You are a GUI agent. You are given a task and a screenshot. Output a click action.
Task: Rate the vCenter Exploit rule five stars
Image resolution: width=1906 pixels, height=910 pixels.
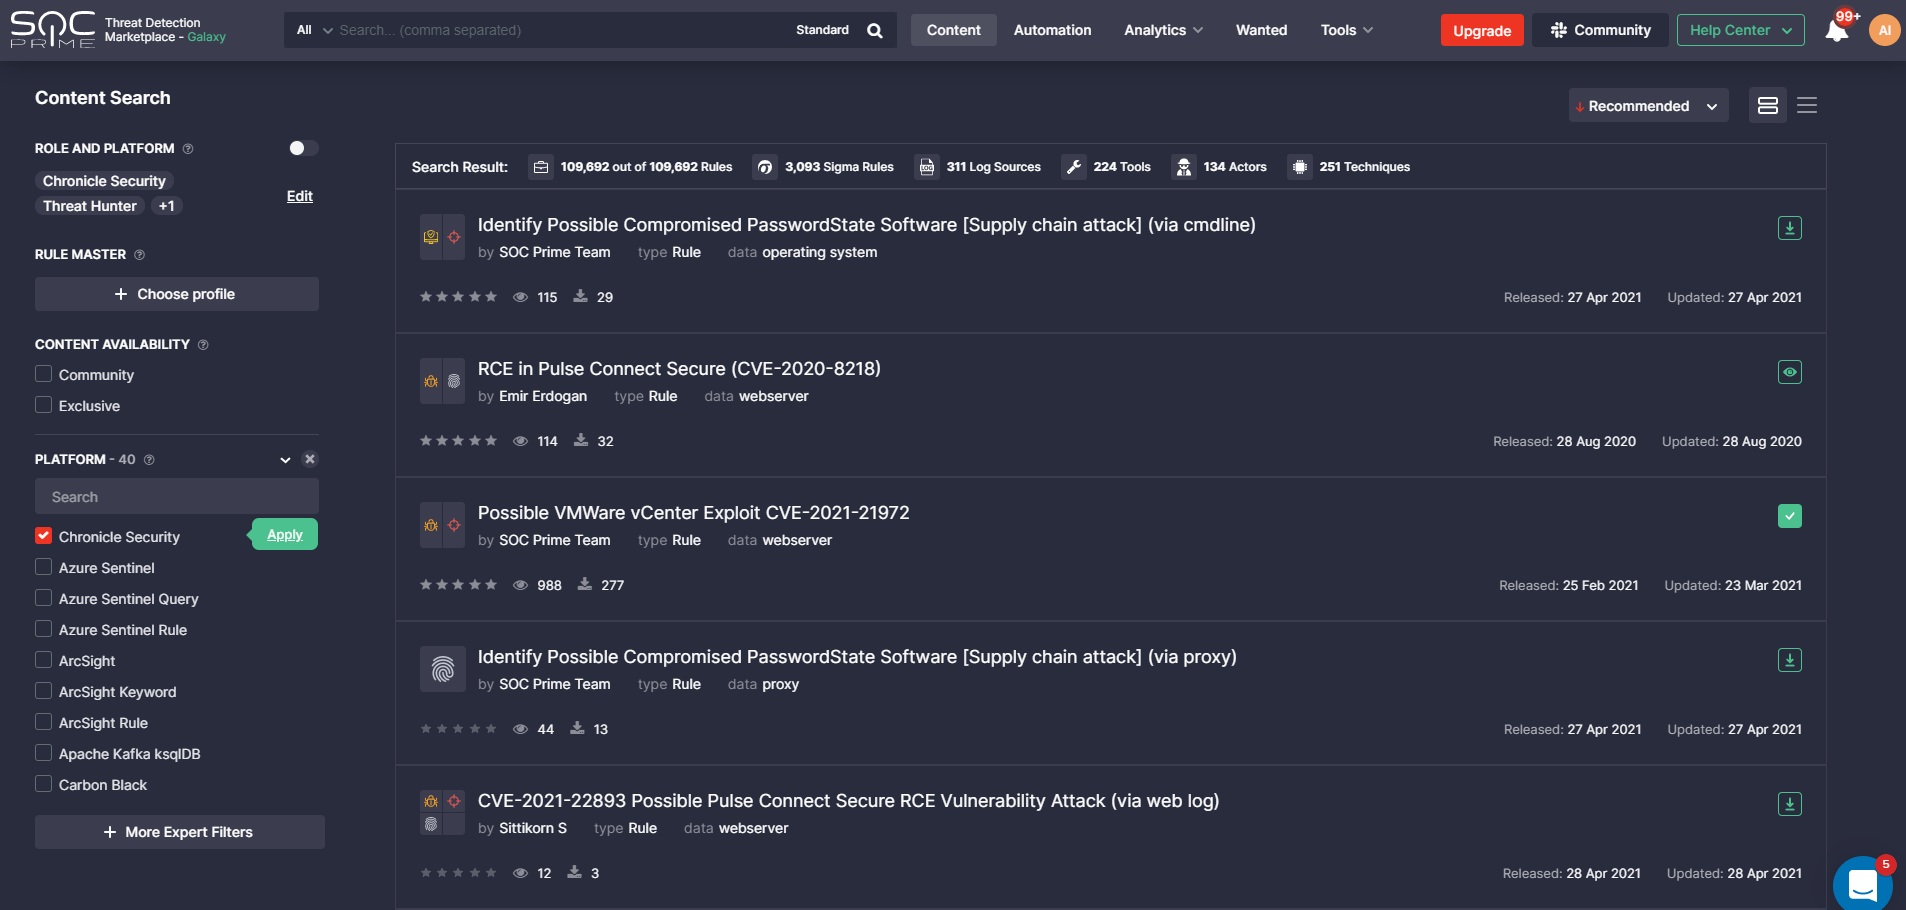(491, 584)
